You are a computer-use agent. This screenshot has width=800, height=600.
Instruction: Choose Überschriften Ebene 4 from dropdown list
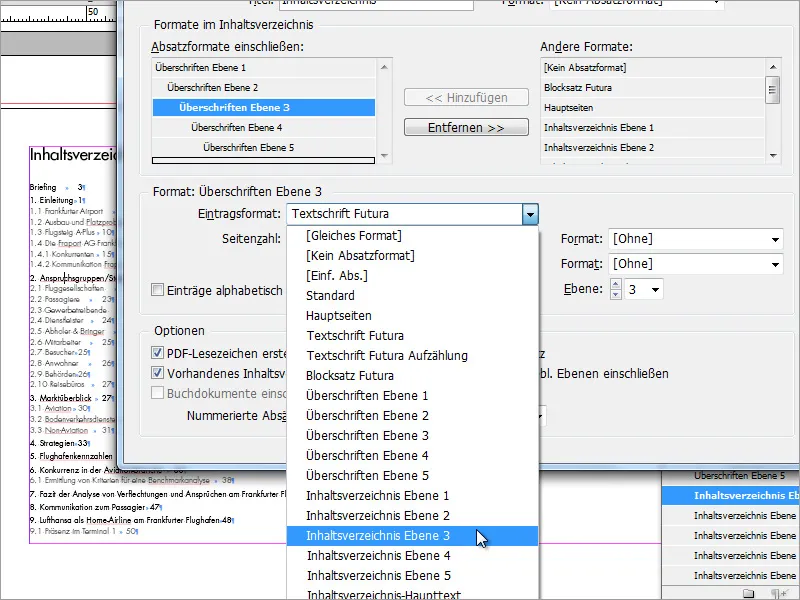412,456
